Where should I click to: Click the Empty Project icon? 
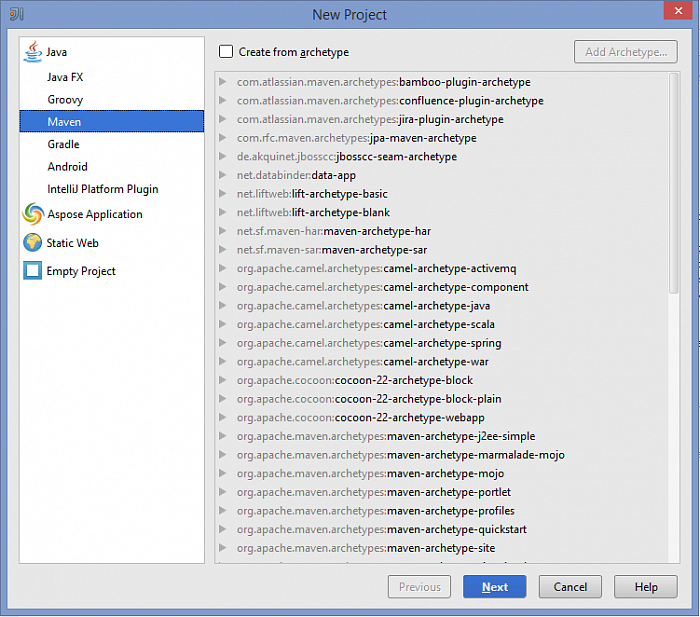[33, 271]
